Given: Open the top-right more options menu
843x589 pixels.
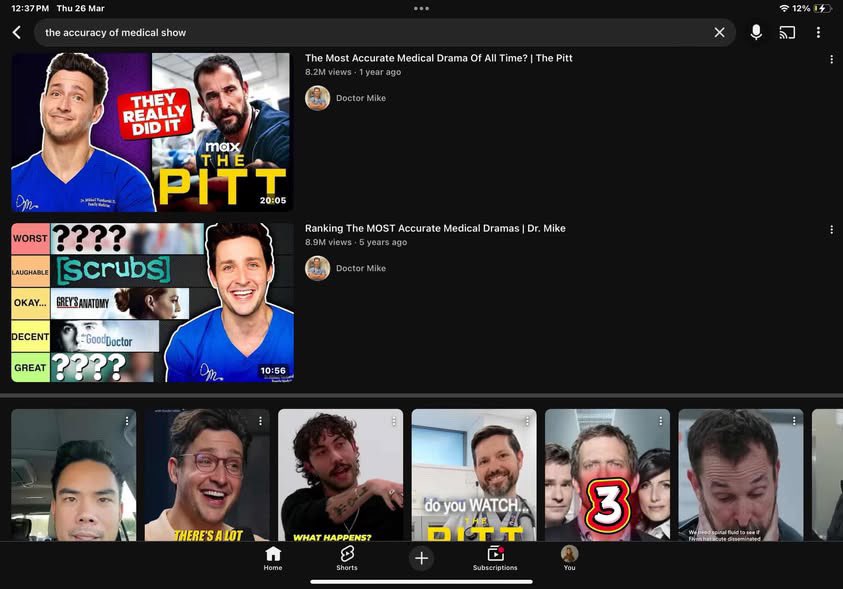Looking at the screenshot, I should click(x=818, y=32).
